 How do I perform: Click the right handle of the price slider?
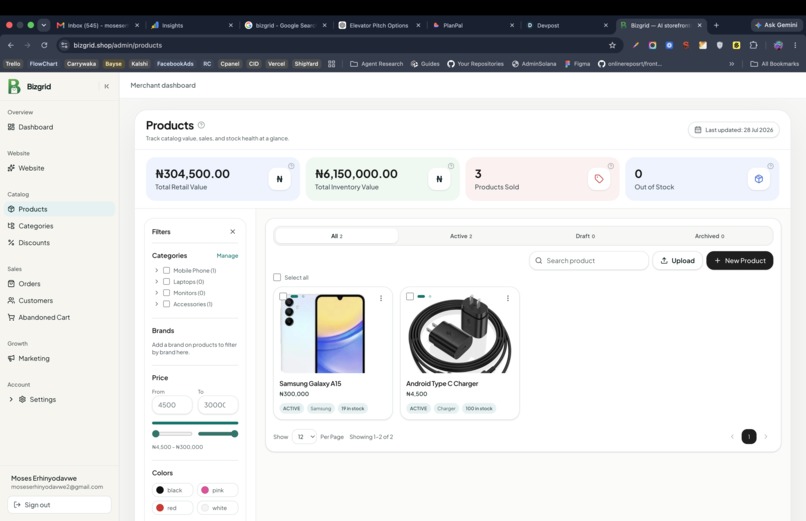(234, 434)
